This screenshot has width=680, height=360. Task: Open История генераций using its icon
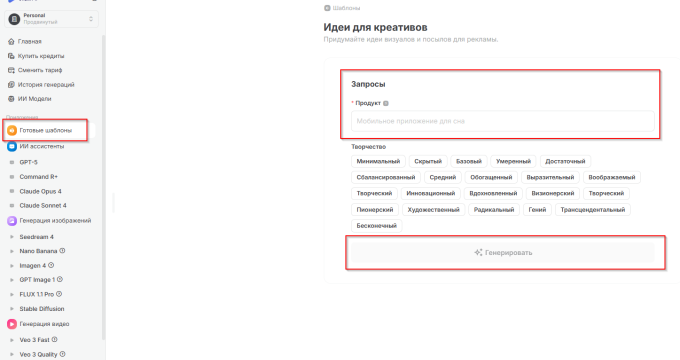point(11,85)
